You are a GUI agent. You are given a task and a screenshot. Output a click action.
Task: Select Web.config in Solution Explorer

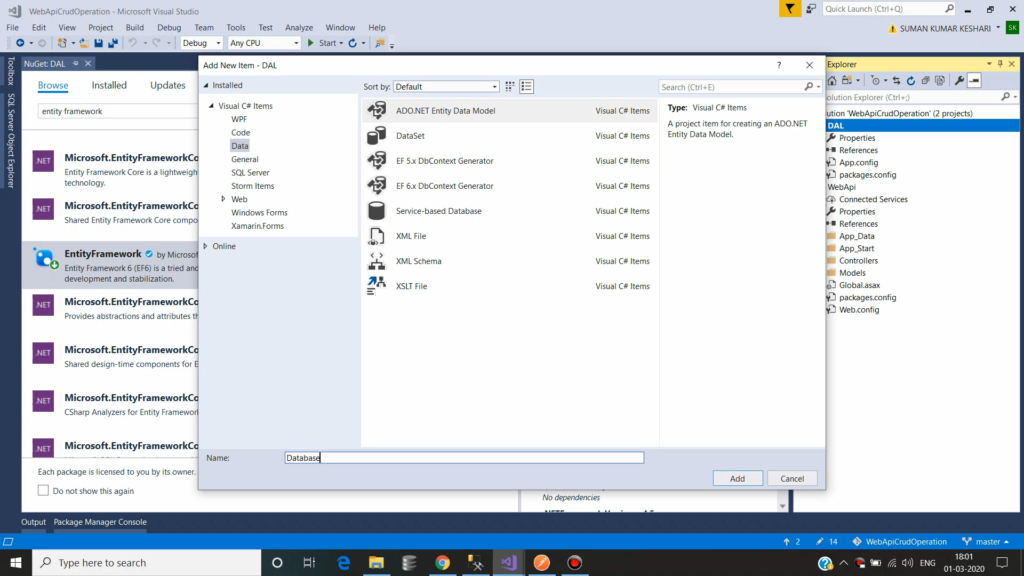pyautogui.click(x=859, y=310)
